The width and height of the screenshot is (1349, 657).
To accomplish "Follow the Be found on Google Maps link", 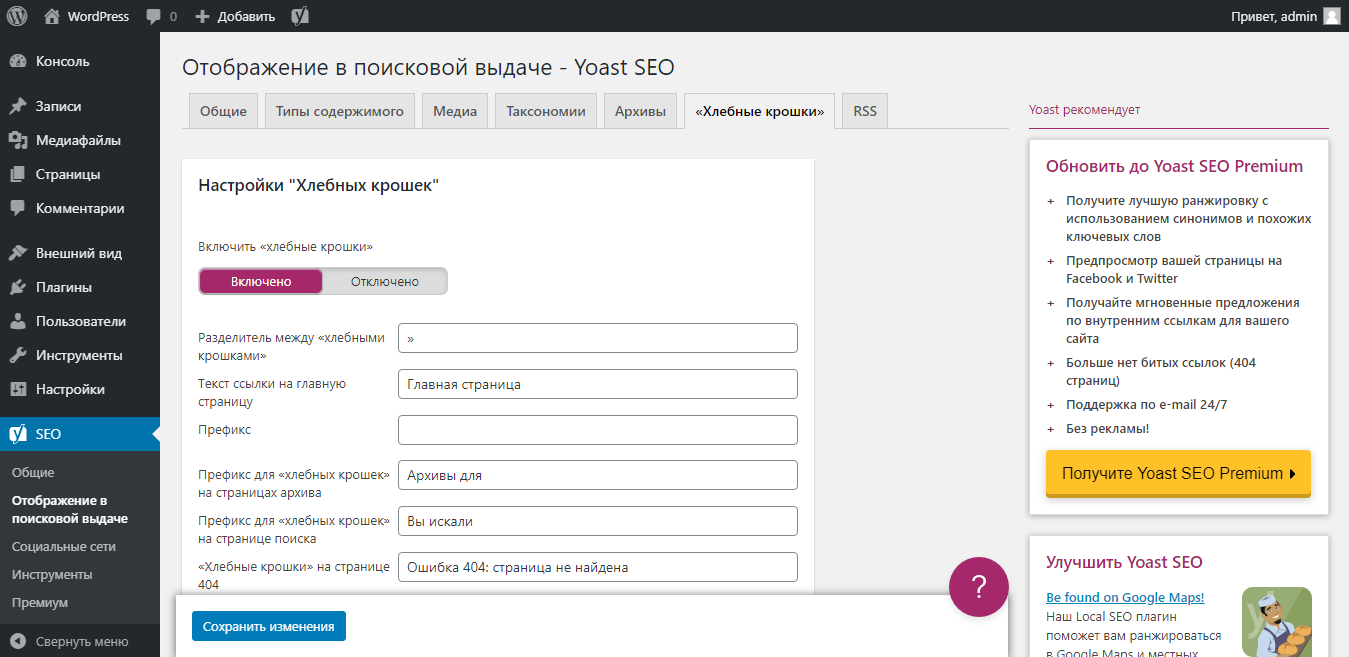I will tap(1124, 597).
